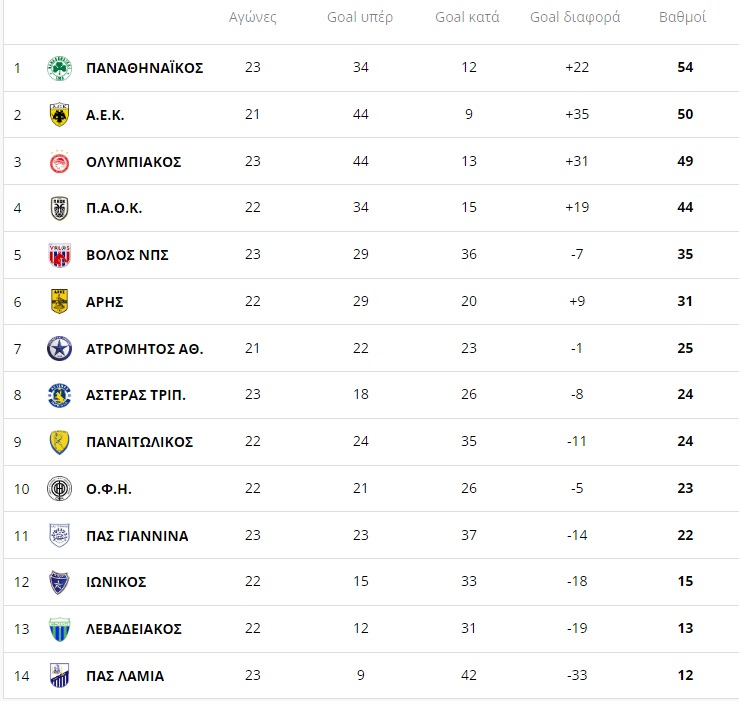Click the Atromitos blue star crest

pyautogui.click(x=59, y=349)
